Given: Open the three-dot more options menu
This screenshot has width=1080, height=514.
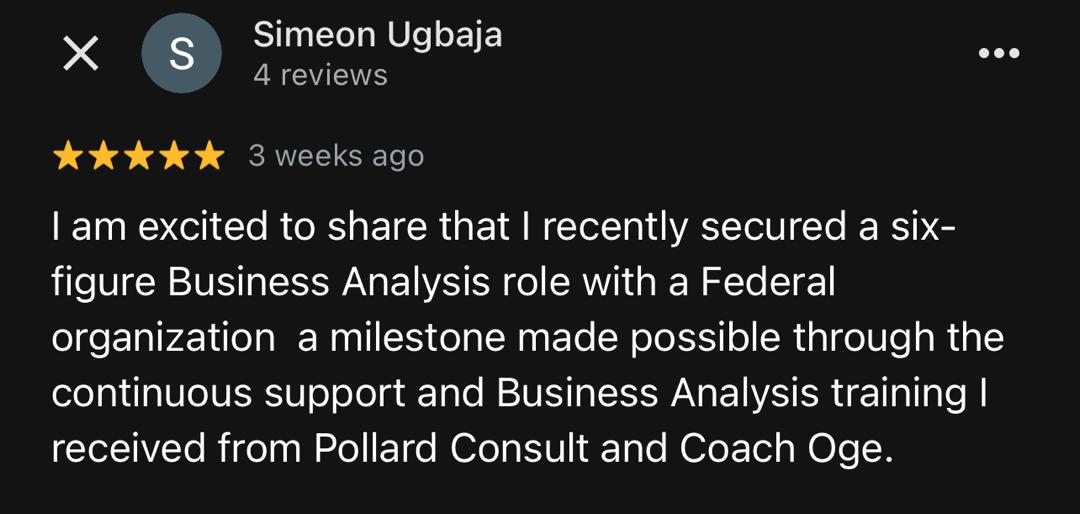Looking at the screenshot, I should pos(998,54).
